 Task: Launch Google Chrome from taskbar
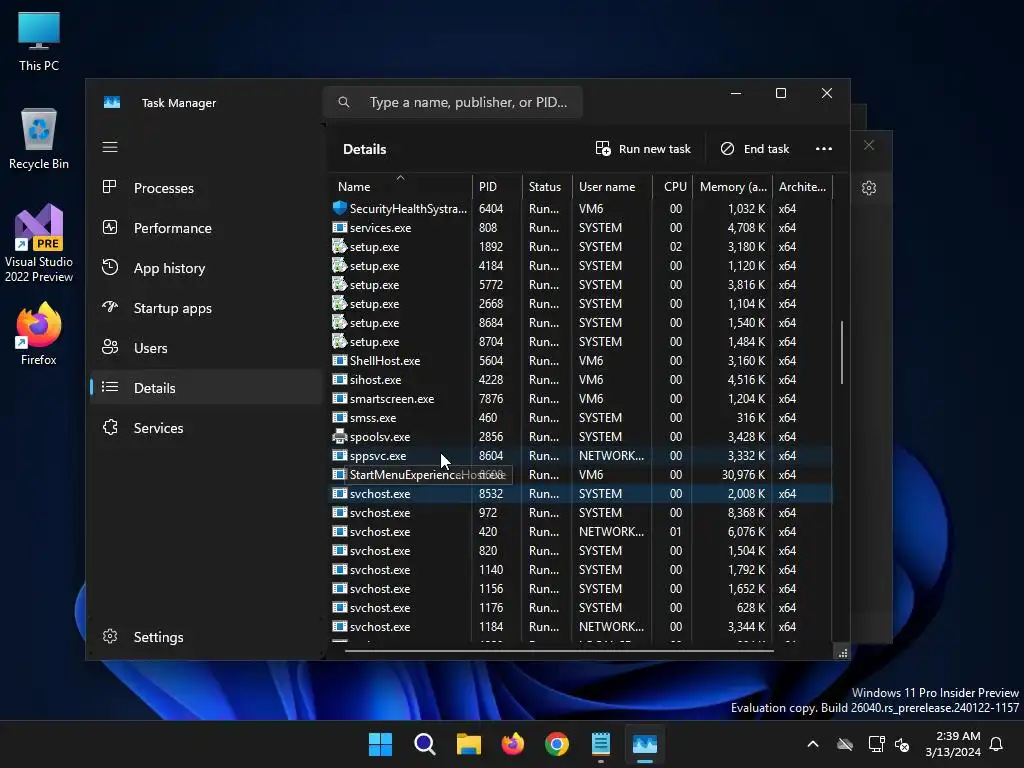[556, 744]
